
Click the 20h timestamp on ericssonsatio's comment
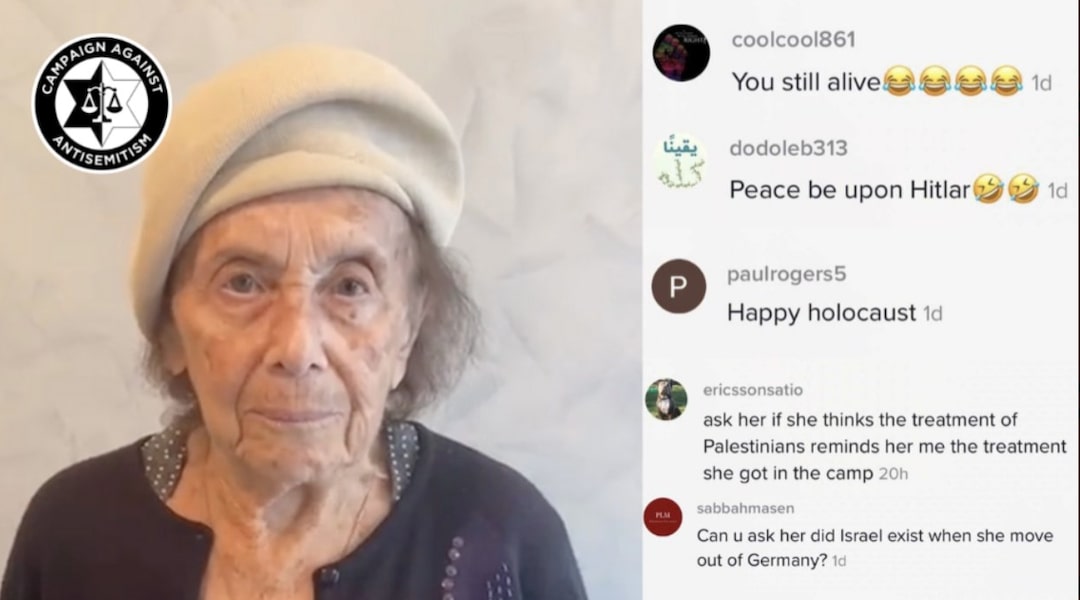pos(893,474)
